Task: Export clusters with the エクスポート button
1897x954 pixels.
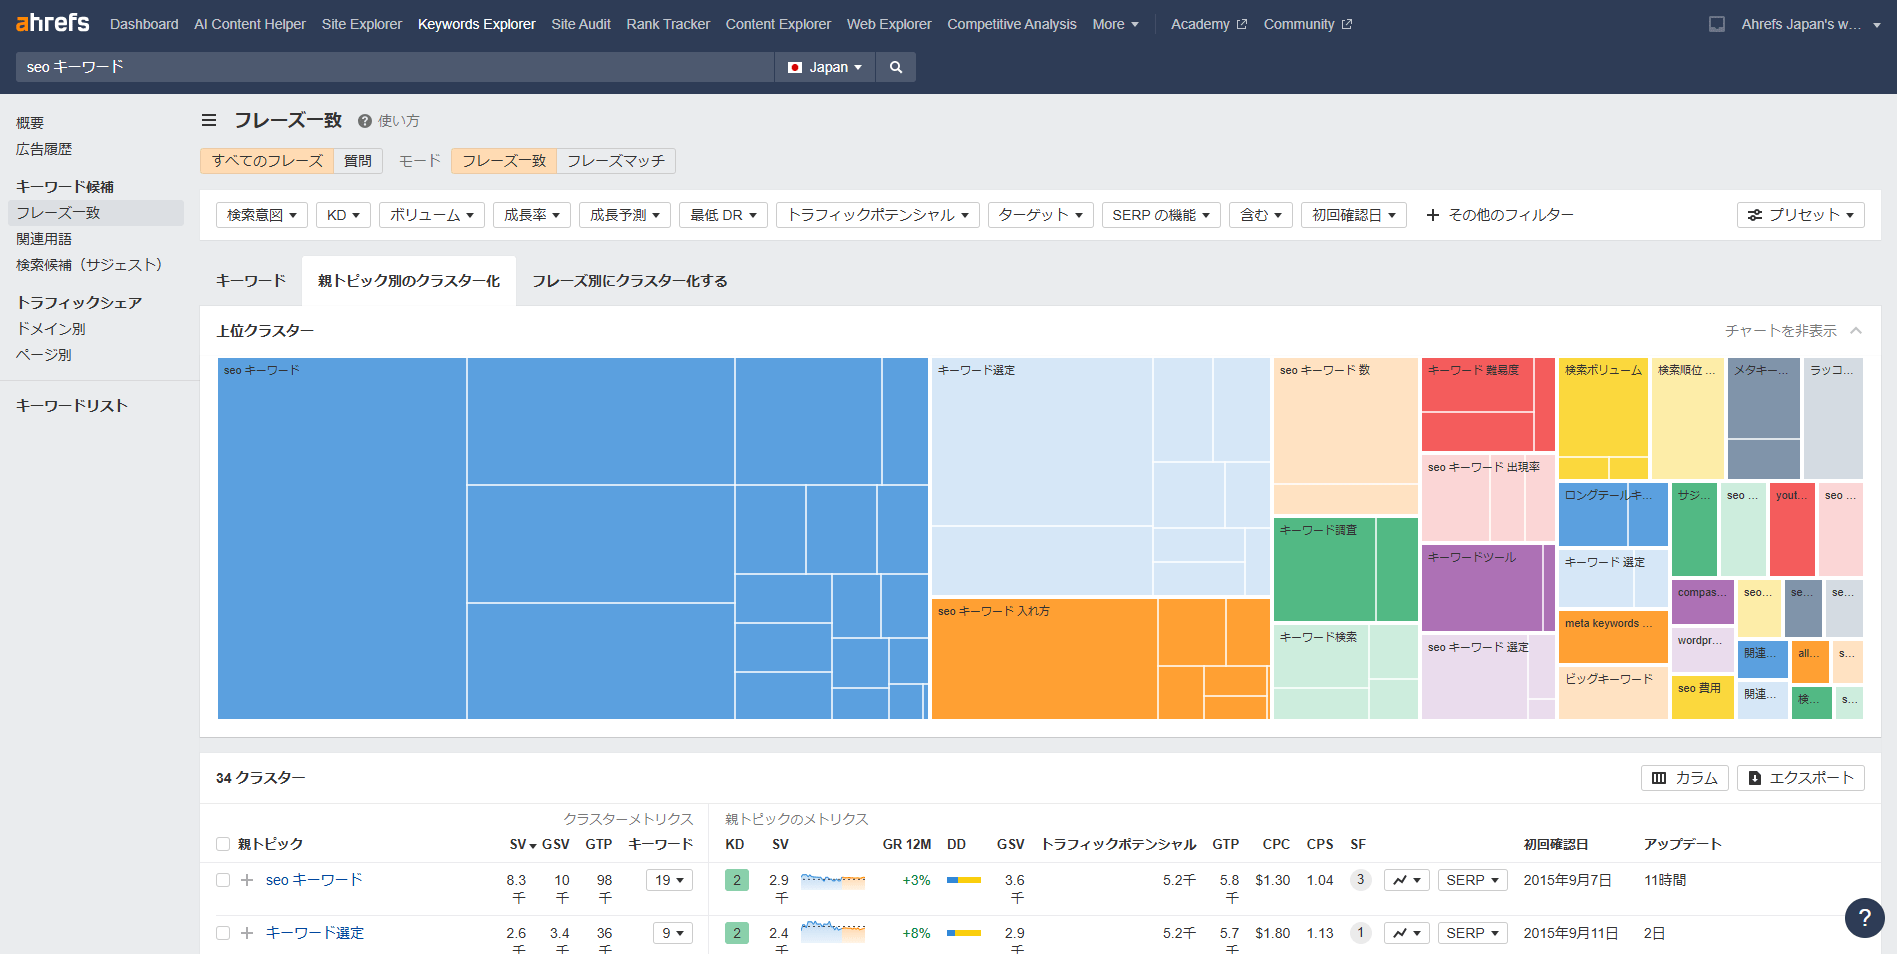Action: click(x=1800, y=778)
